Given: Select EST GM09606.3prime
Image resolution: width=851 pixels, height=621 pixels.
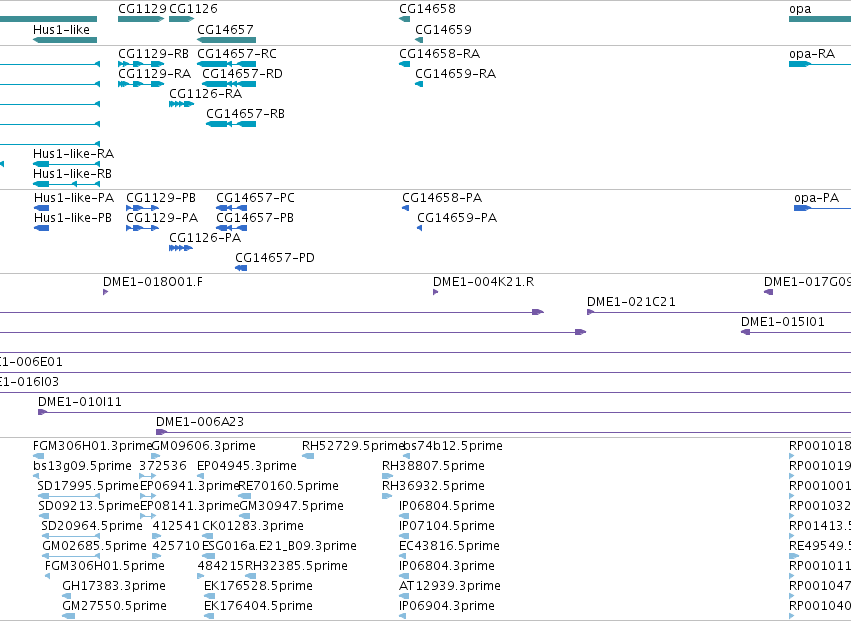Looking at the screenshot, I should pyautogui.click(x=204, y=446).
